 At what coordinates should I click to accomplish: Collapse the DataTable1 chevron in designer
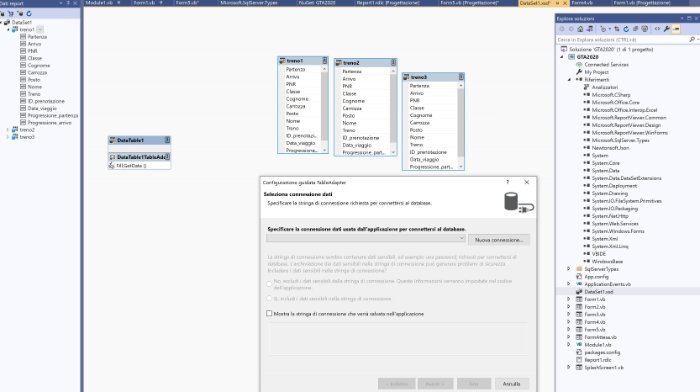pyautogui.click(x=167, y=140)
